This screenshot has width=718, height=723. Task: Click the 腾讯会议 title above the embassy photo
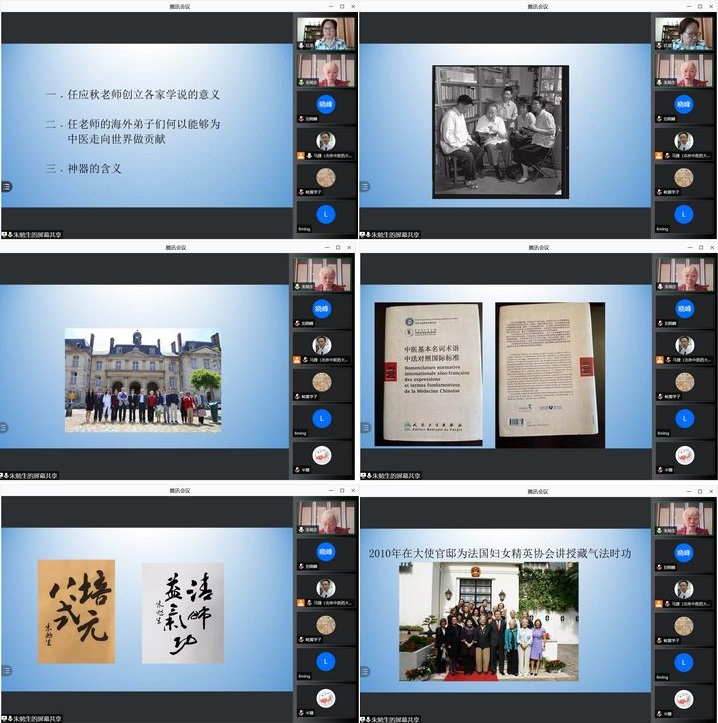[x=538, y=490]
